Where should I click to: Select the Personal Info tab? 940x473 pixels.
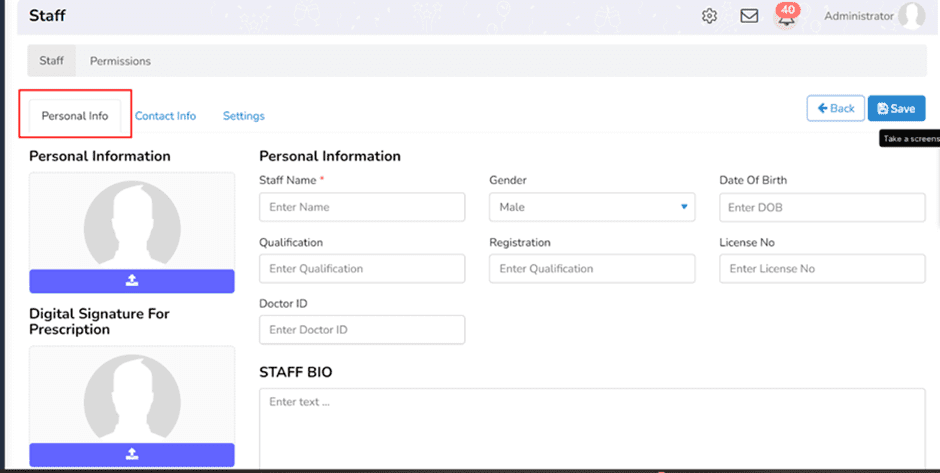click(x=75, y=116)
